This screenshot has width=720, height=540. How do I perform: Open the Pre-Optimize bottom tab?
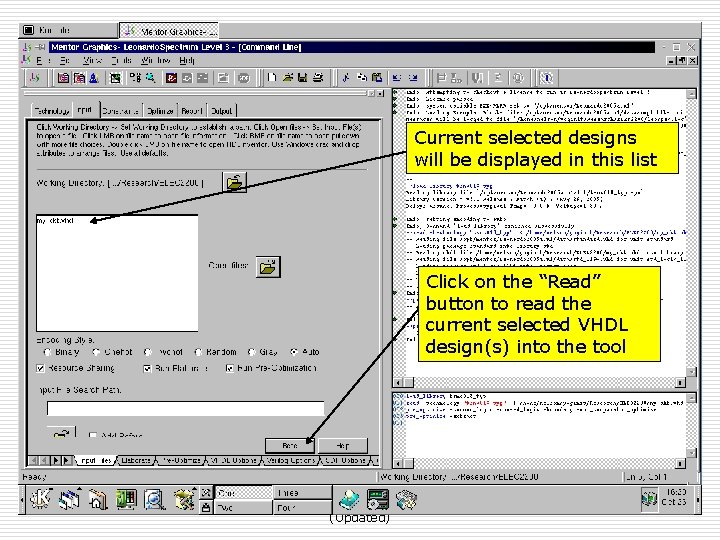click(x=181, y=460)
